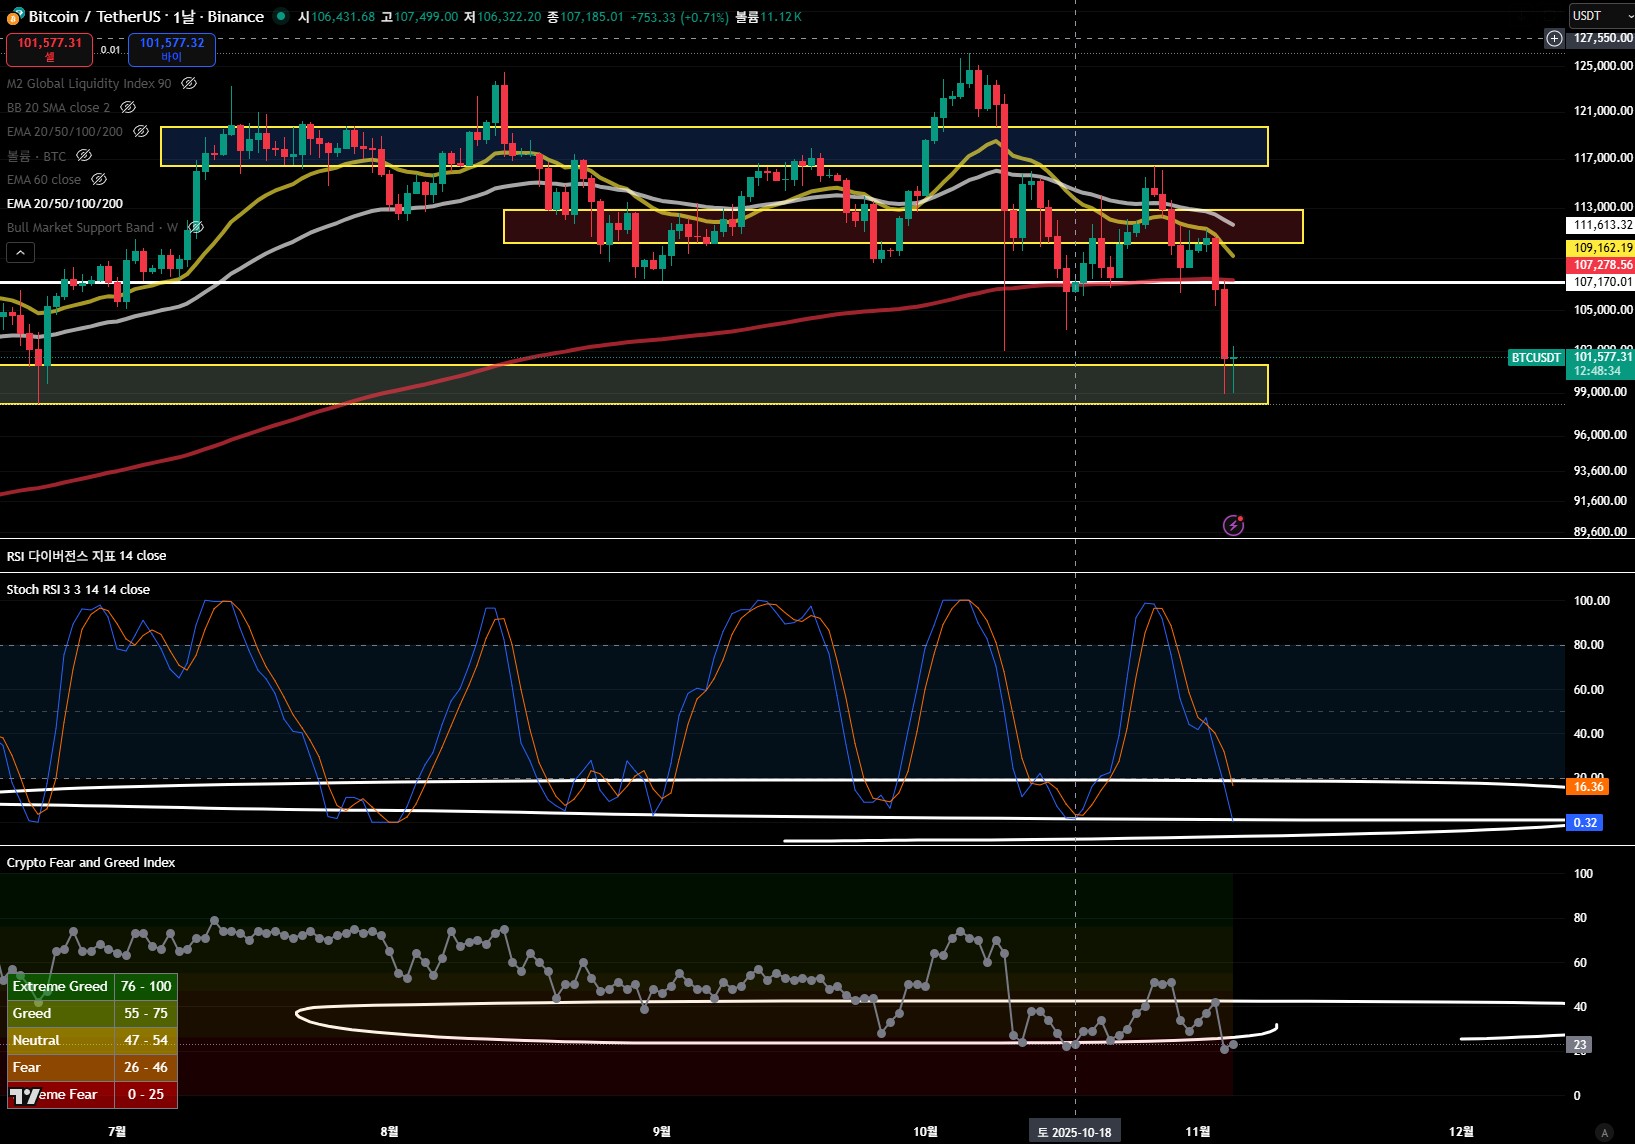Select the M2 Global Liquidity Index 90 legend

point(89,84)
